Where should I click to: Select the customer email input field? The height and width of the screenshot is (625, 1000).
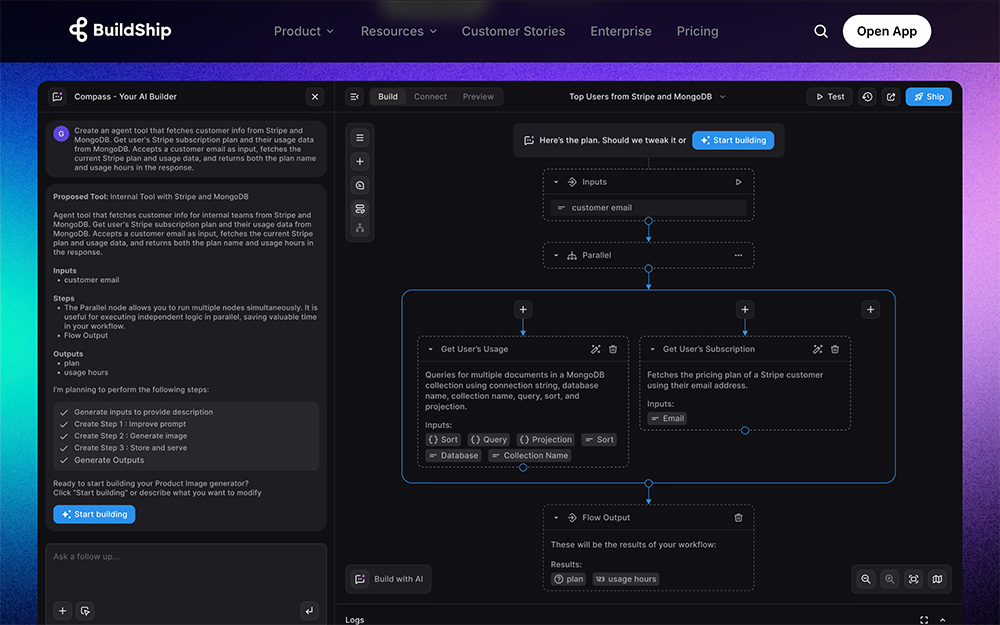coord(648,207)
